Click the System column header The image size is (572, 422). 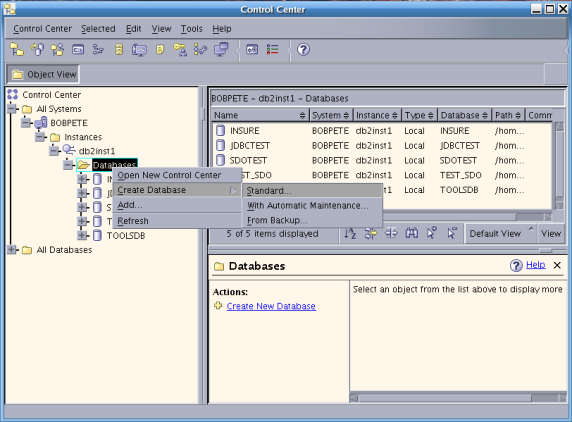(331, 115)
